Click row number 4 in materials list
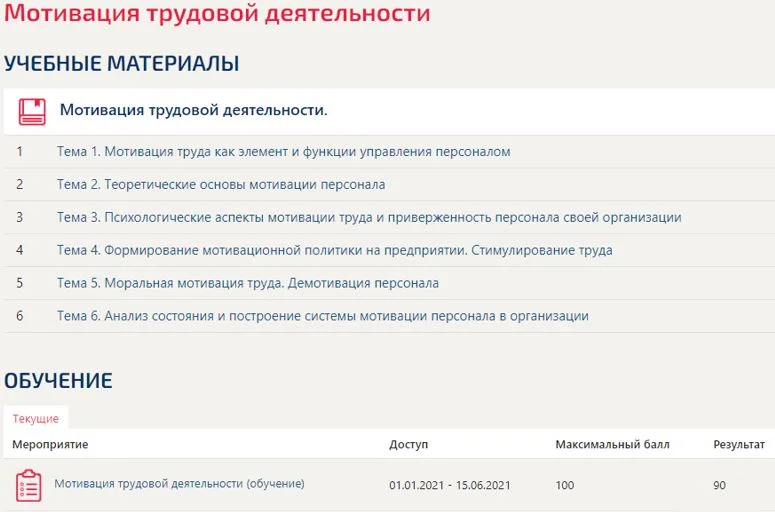This screenshot has height=512, width=775. tap(19, 250)
